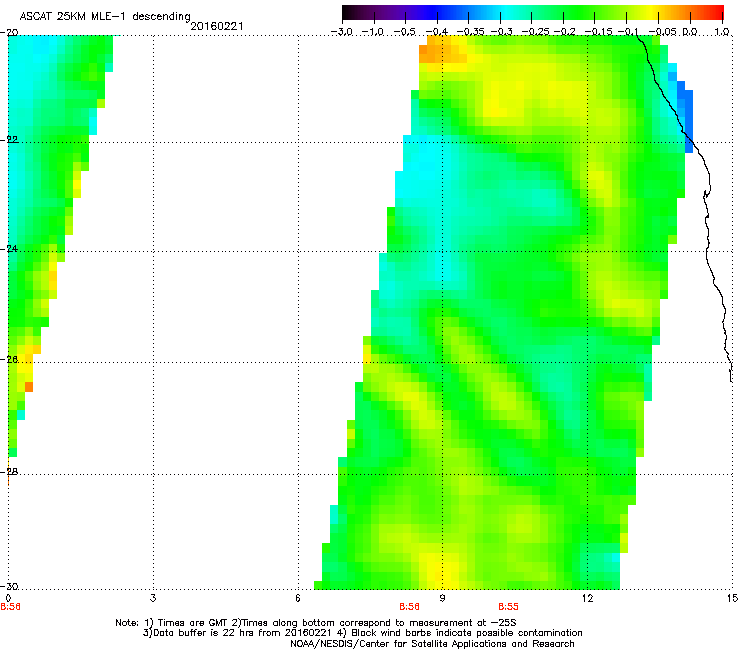The width and height of the screenshot is (740, 650).
Task: Click the '12' longitude axis label
Action: click(x=587, y=598)
